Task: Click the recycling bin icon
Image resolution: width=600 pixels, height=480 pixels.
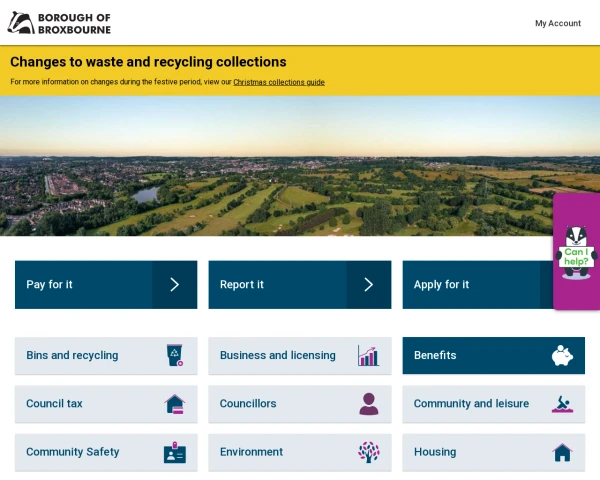Action: 175,355
